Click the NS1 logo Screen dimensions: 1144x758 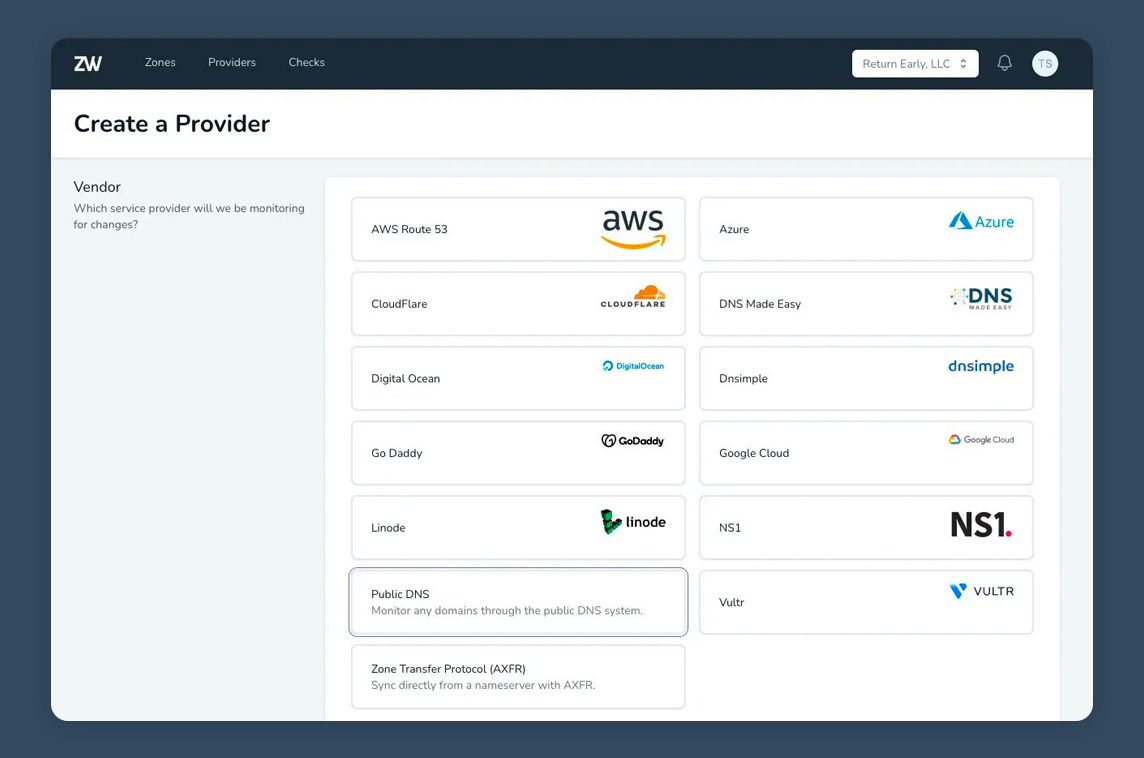pos(981,525)
